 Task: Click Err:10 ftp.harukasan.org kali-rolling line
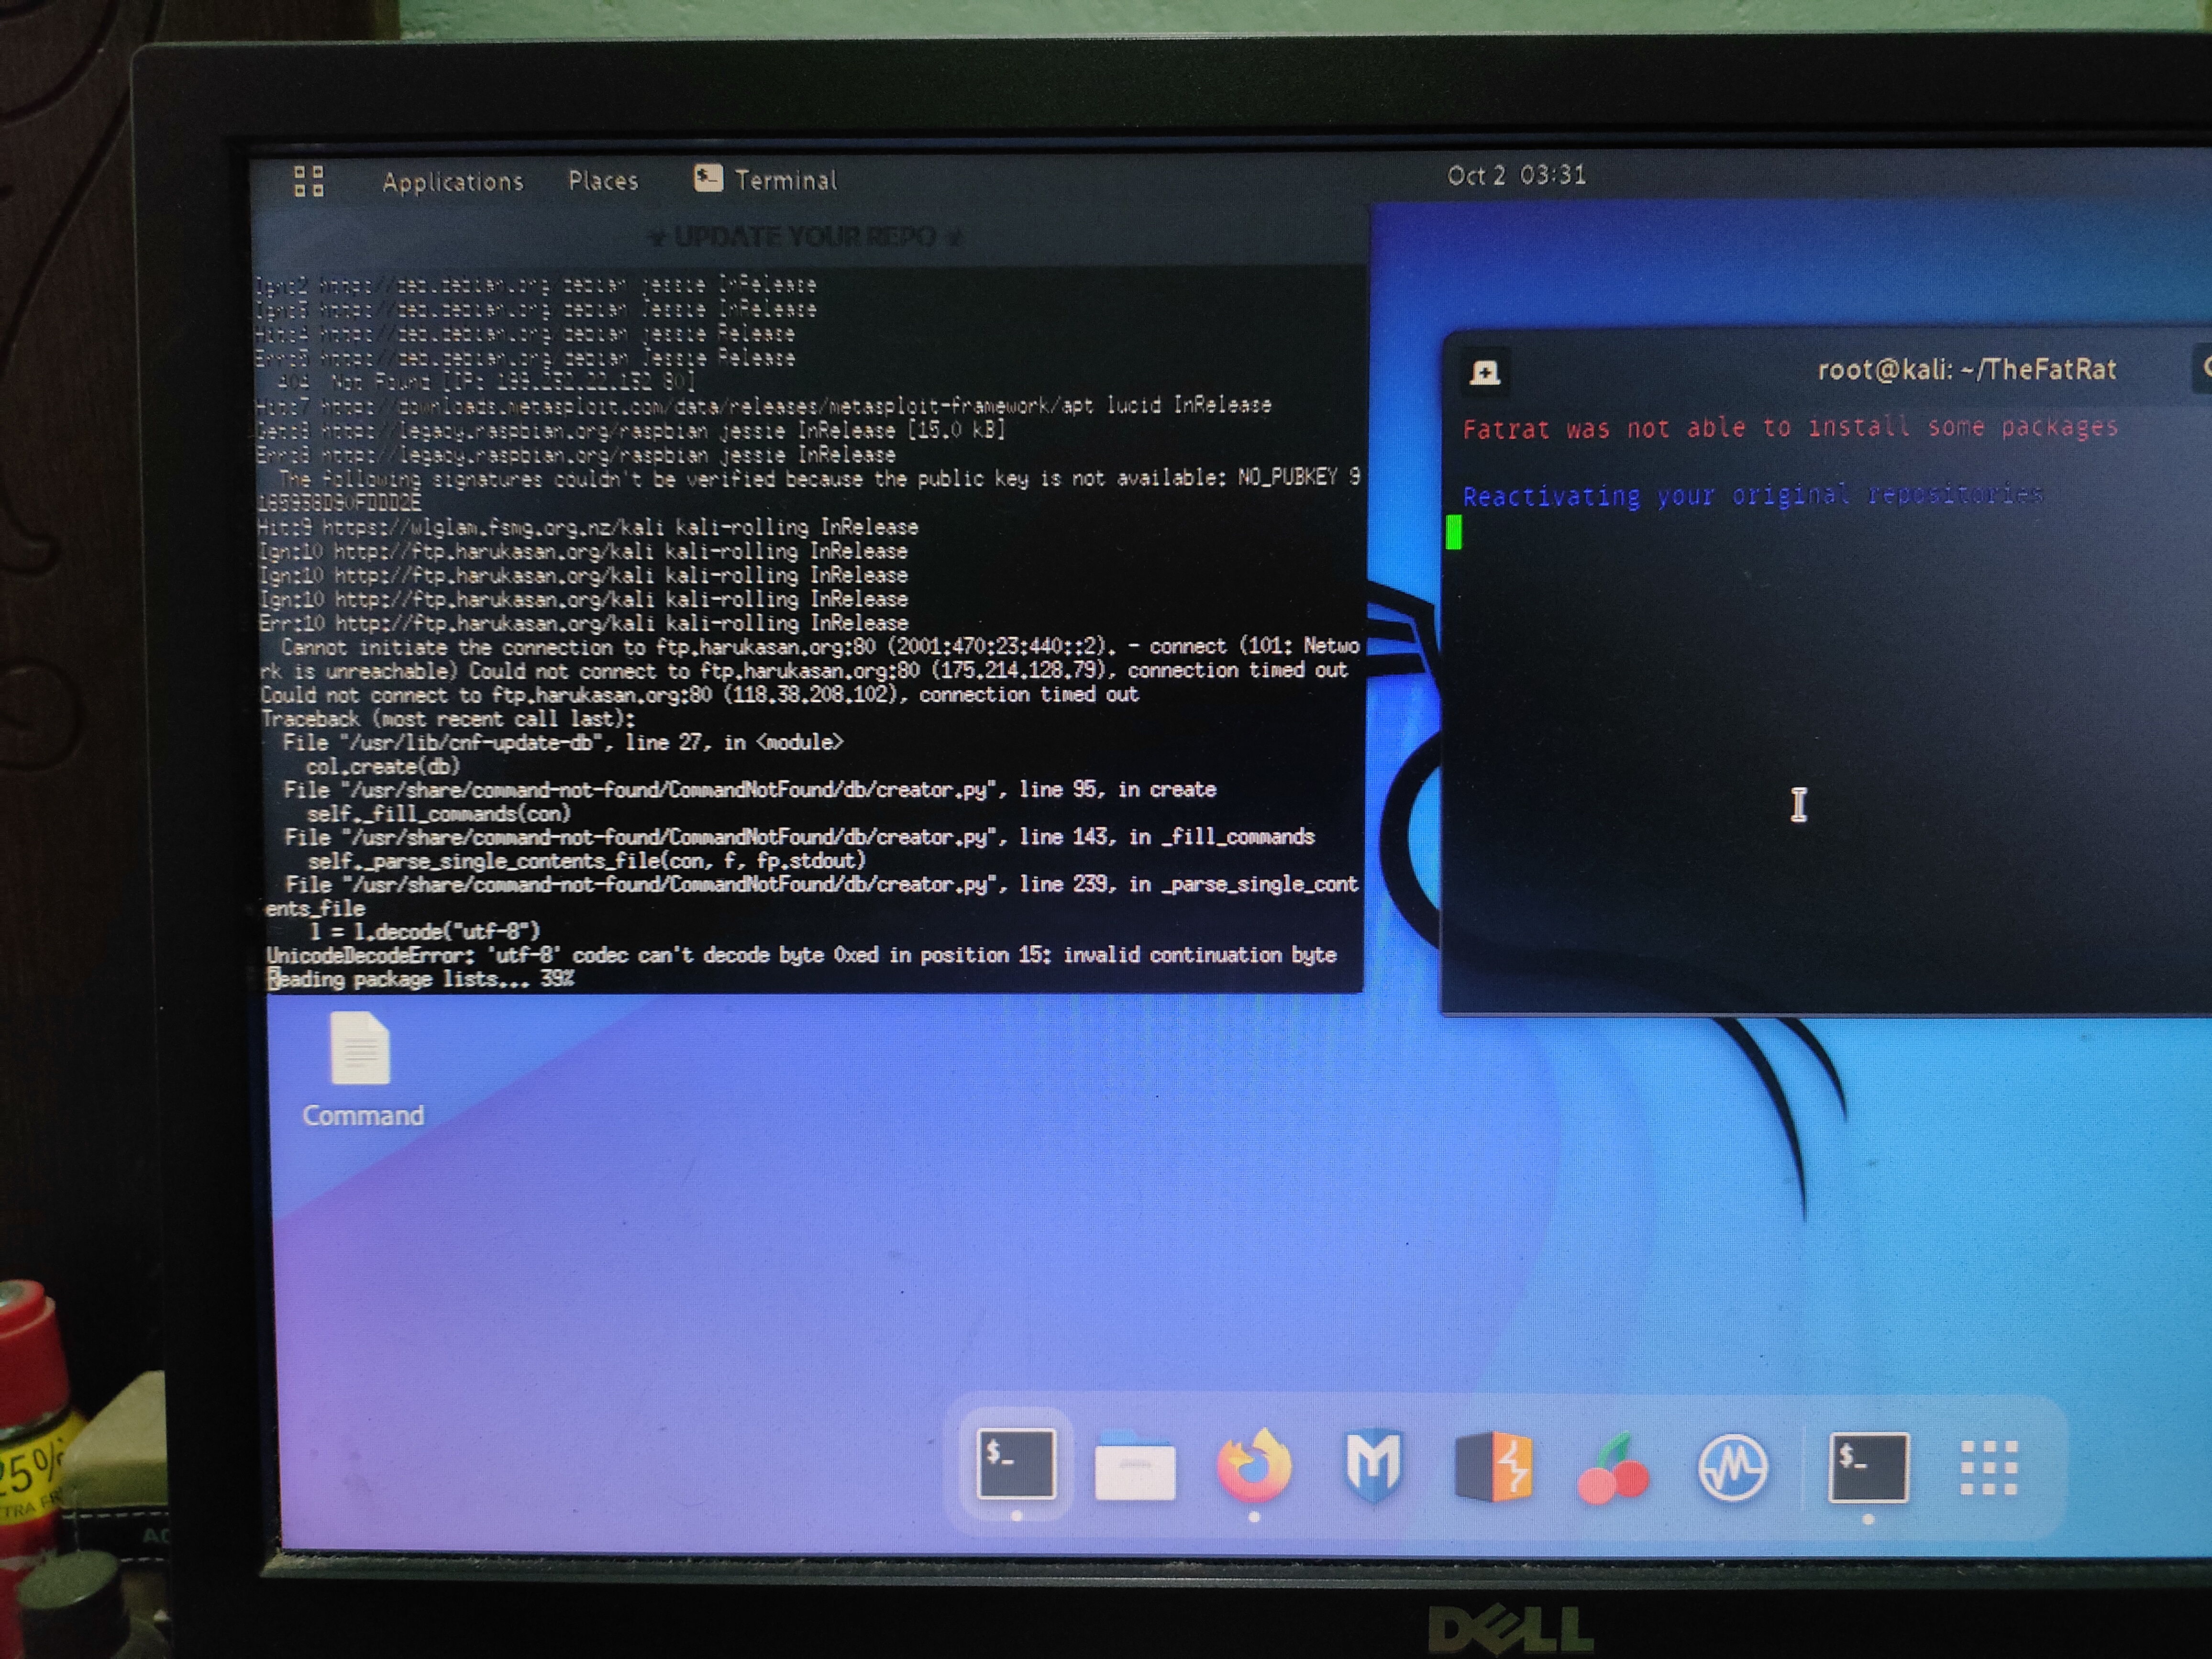(x=583, y=623)
